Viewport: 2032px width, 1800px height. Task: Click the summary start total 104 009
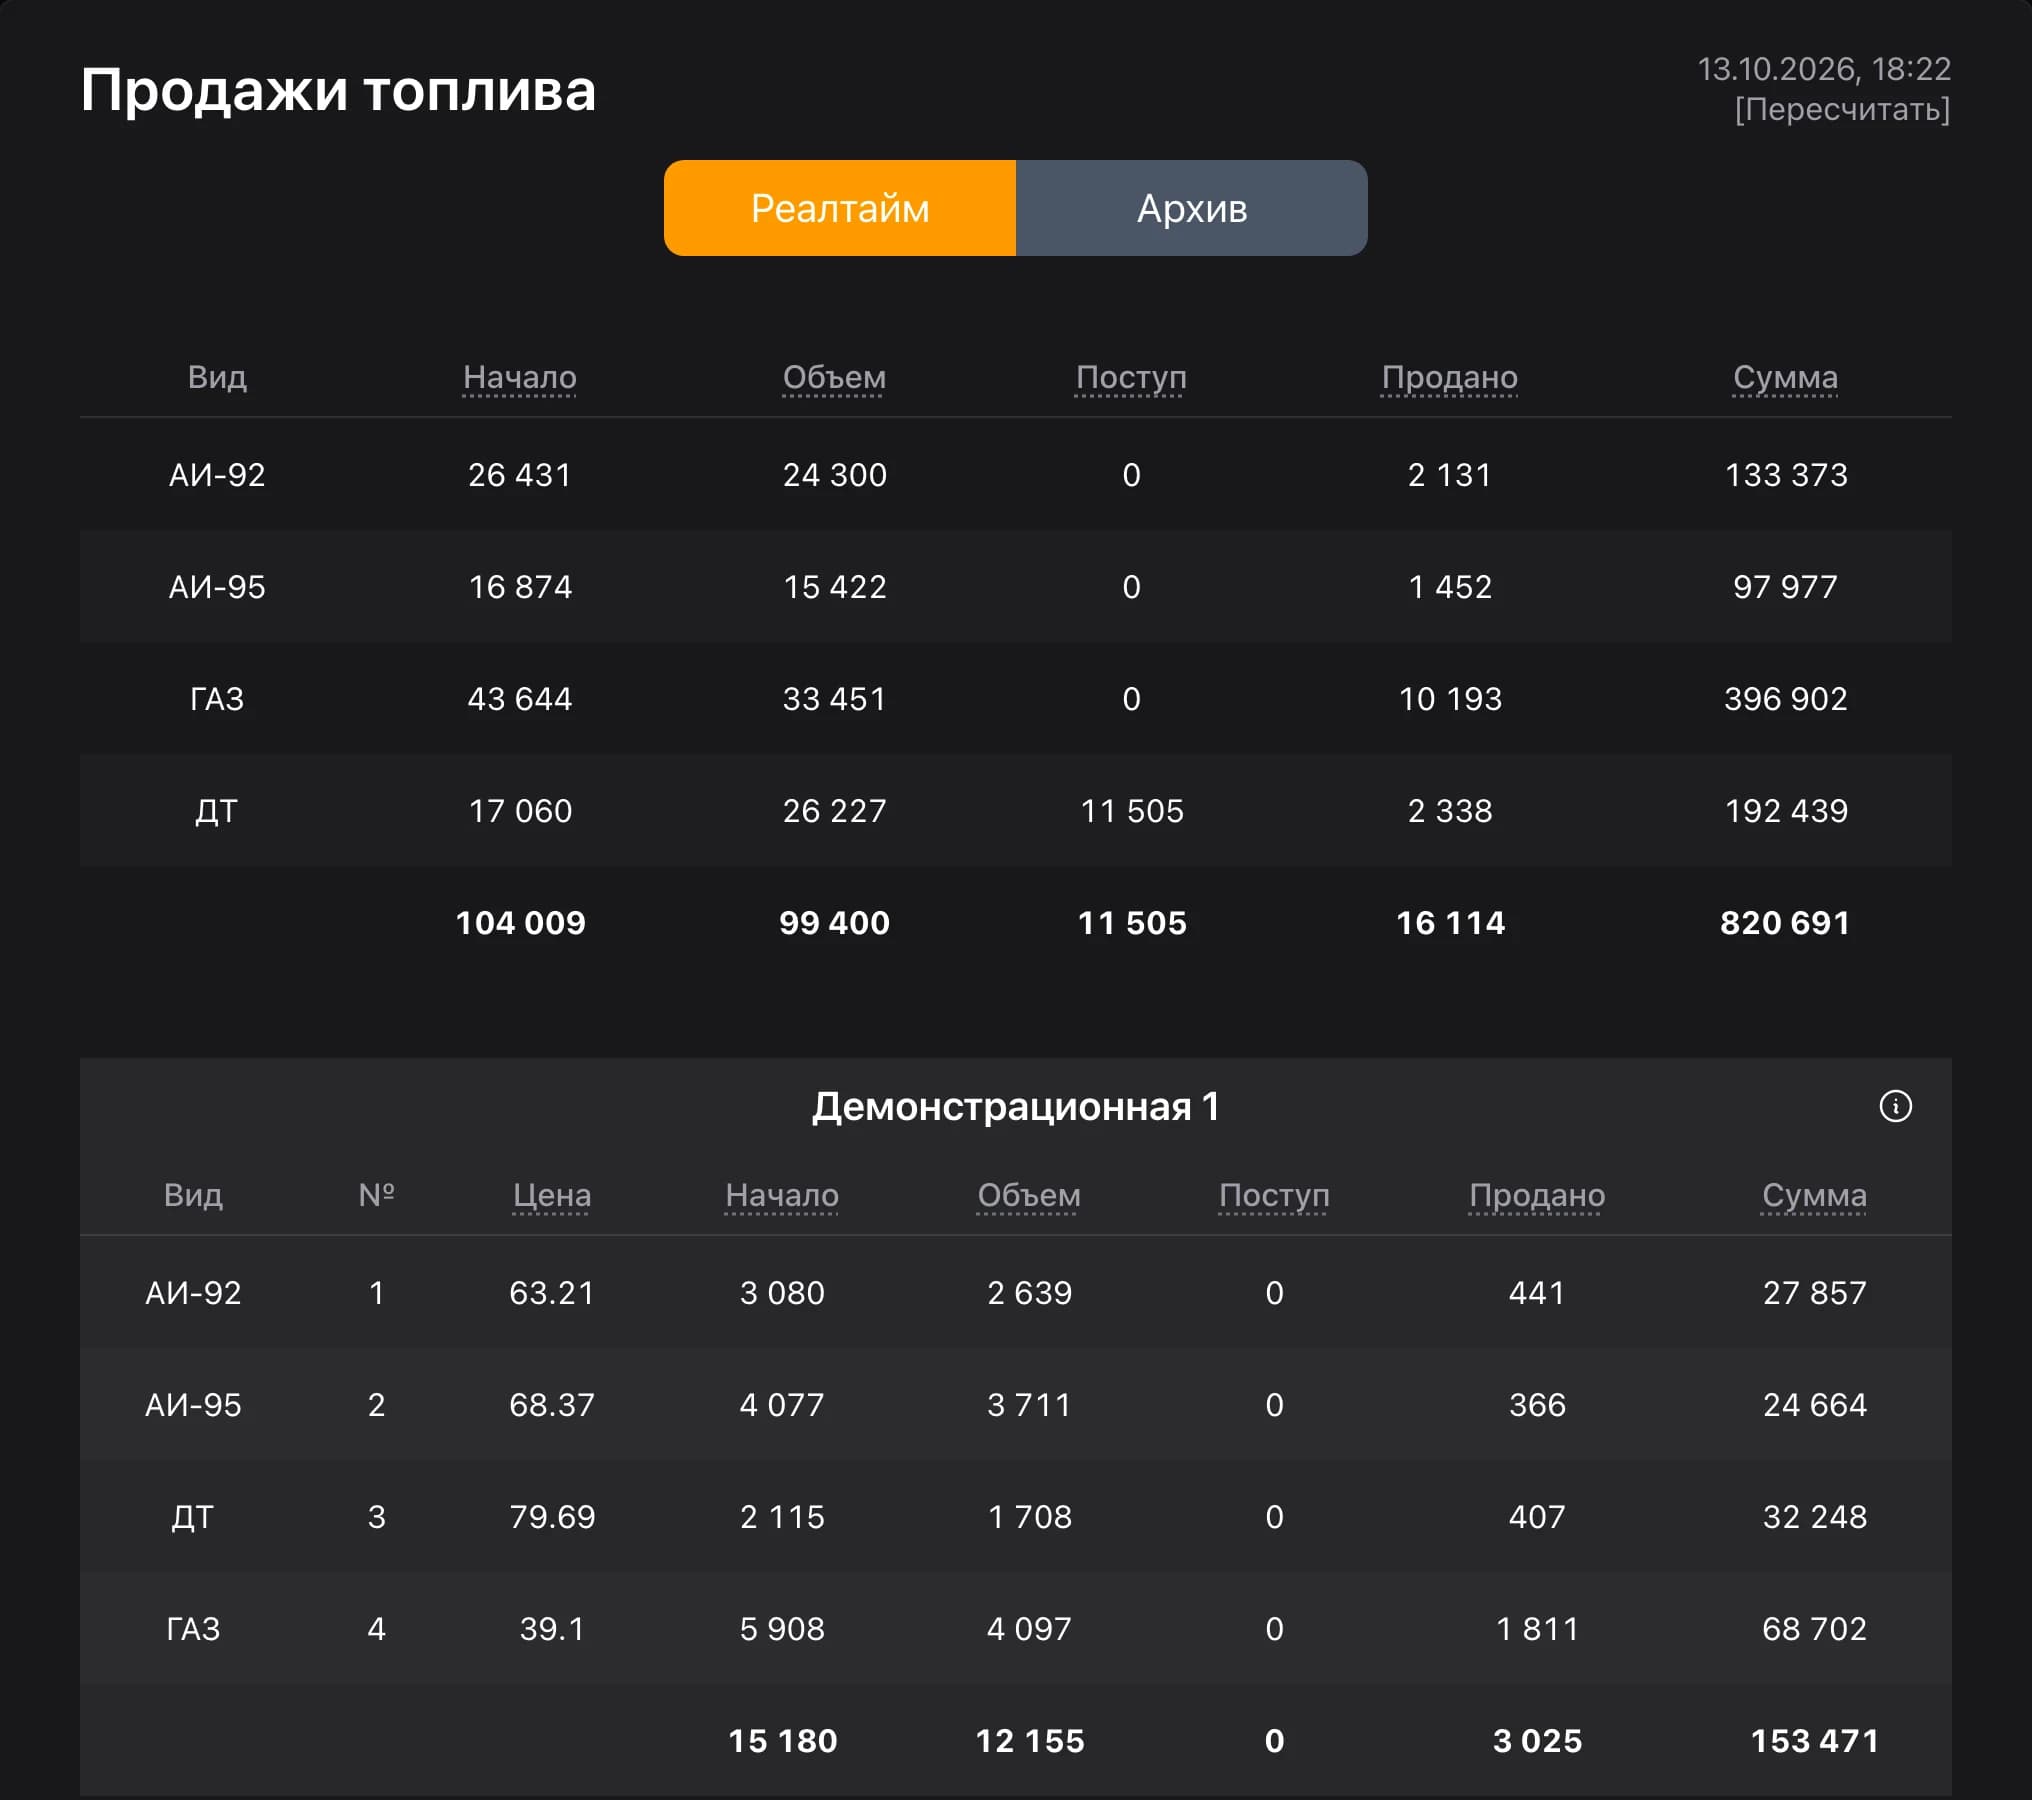click(520, 923)
